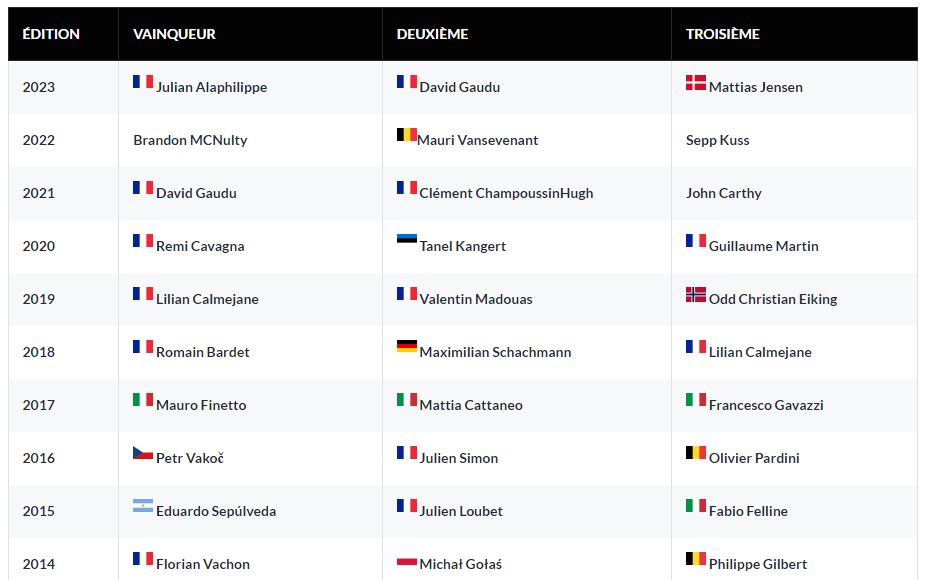Click the German flag next to Maximilian Schachmann
This screenshot has width=927, height=580.
tap(406, 347)
